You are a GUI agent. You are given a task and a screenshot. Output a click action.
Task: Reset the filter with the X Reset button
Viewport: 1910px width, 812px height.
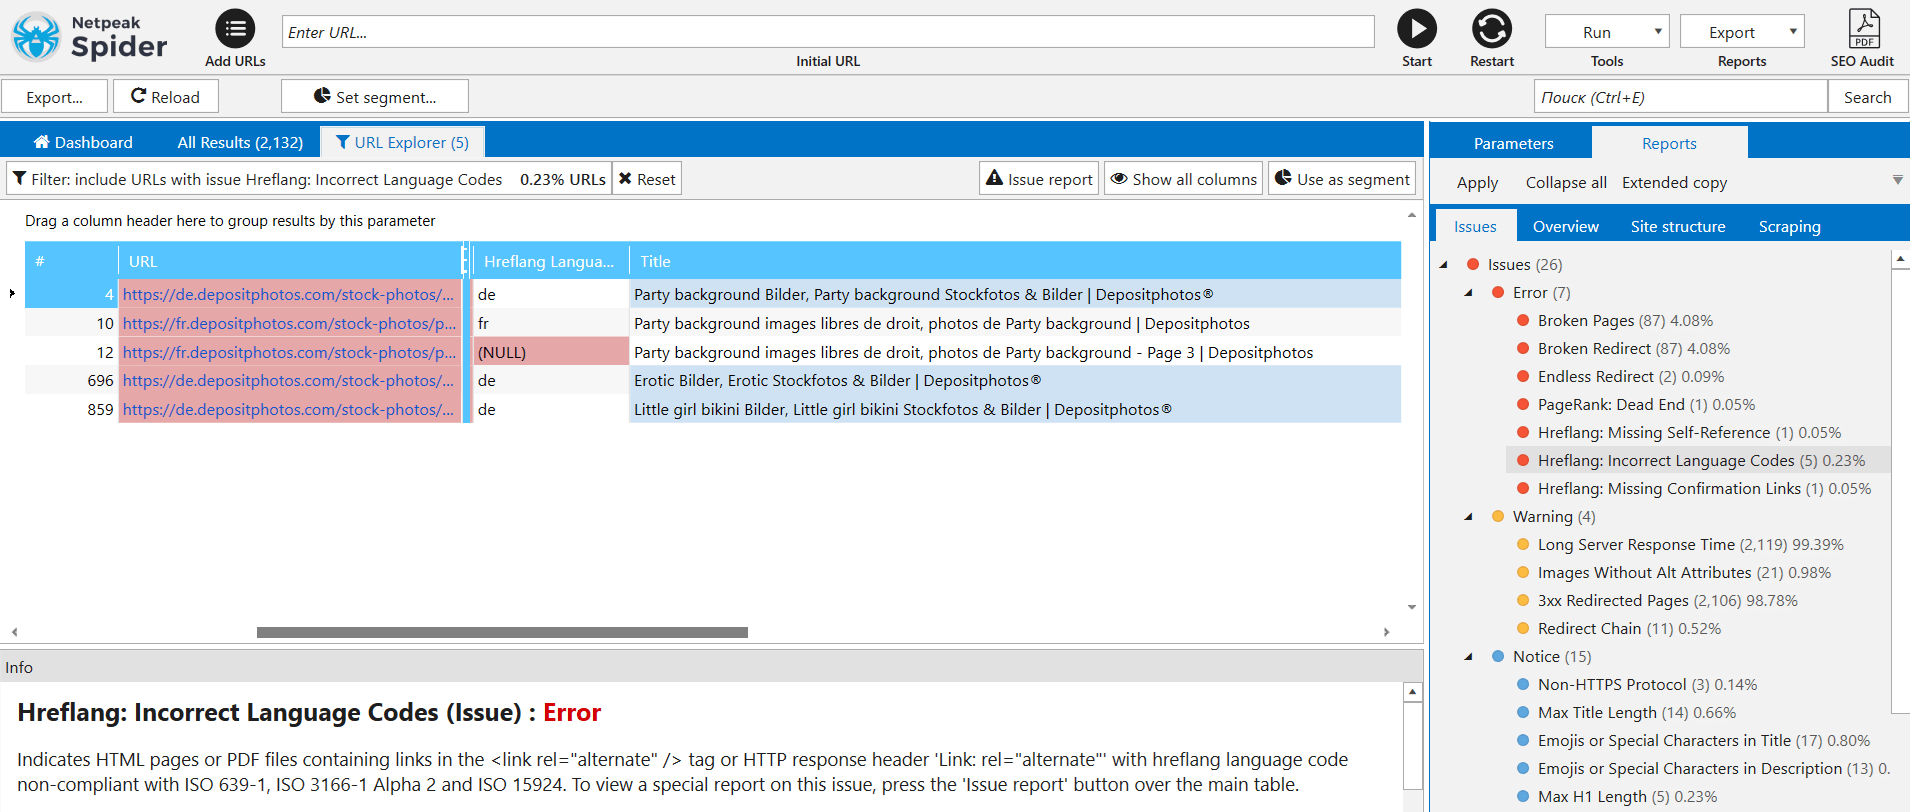pyautogui.click(x=647, y=179)
